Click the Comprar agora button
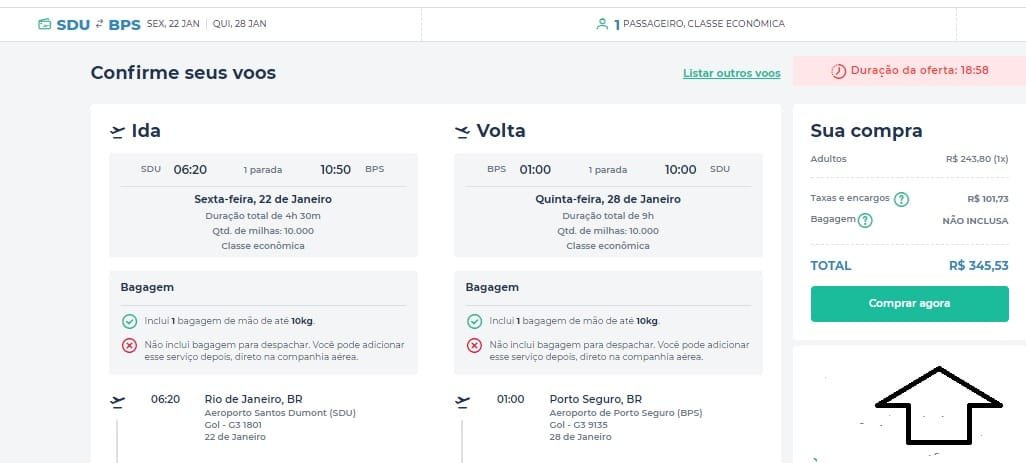Screen dimensions: 1026x463 pos(910,303)
